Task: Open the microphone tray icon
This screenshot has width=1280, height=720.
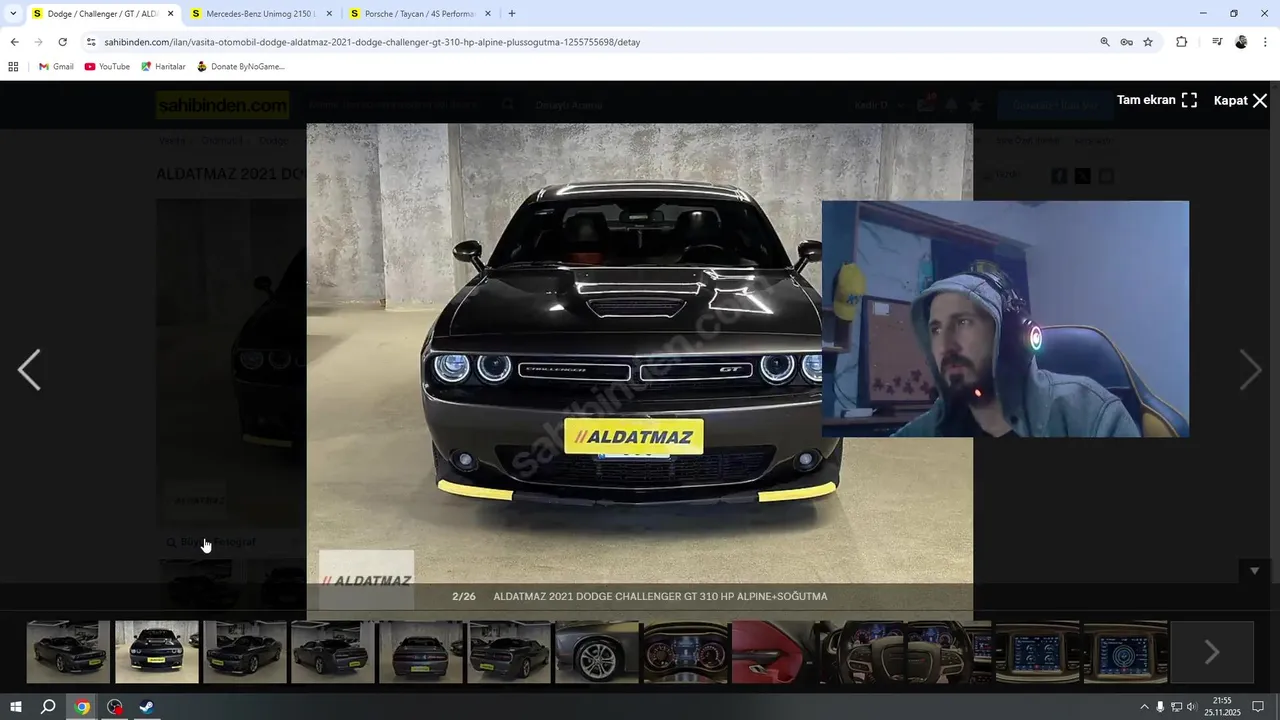Action: [1160, 707]
